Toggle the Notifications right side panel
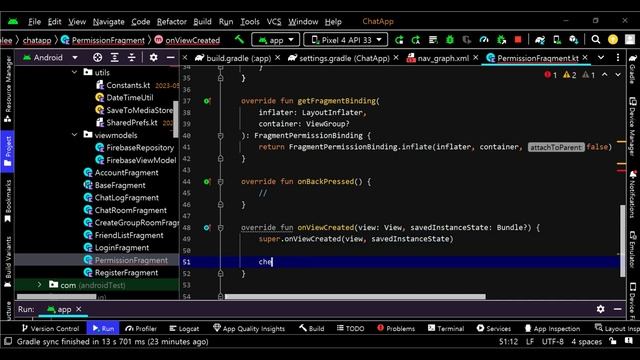This screenshot has height=360, width=640. (x=633, y=194)
